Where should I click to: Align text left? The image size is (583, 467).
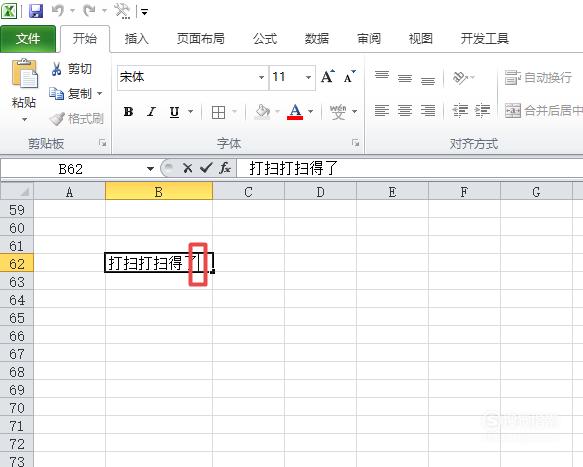[382, 110]
